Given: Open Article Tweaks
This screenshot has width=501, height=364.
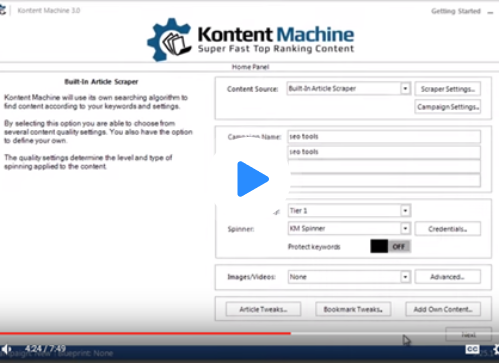Looking at the screenshot, I should (263, 309).
